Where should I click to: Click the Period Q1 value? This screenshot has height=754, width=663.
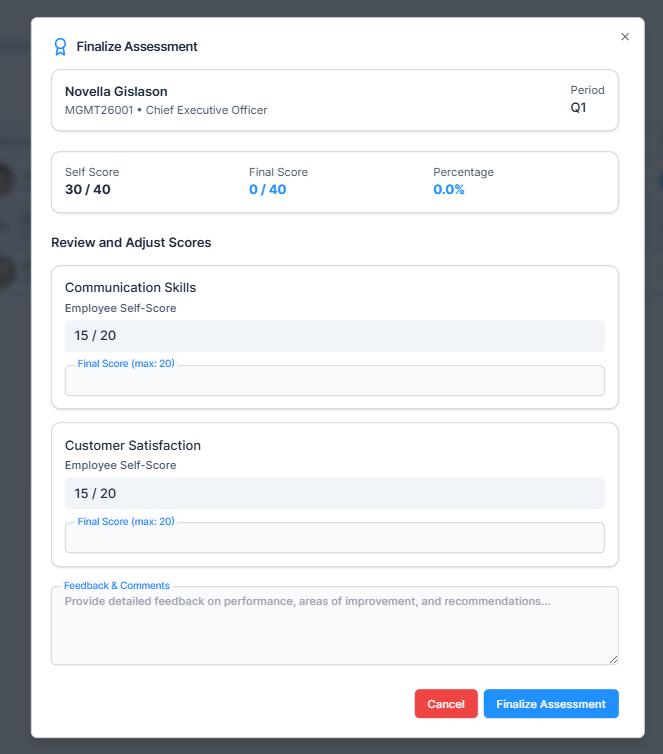(x=579, y=108)
